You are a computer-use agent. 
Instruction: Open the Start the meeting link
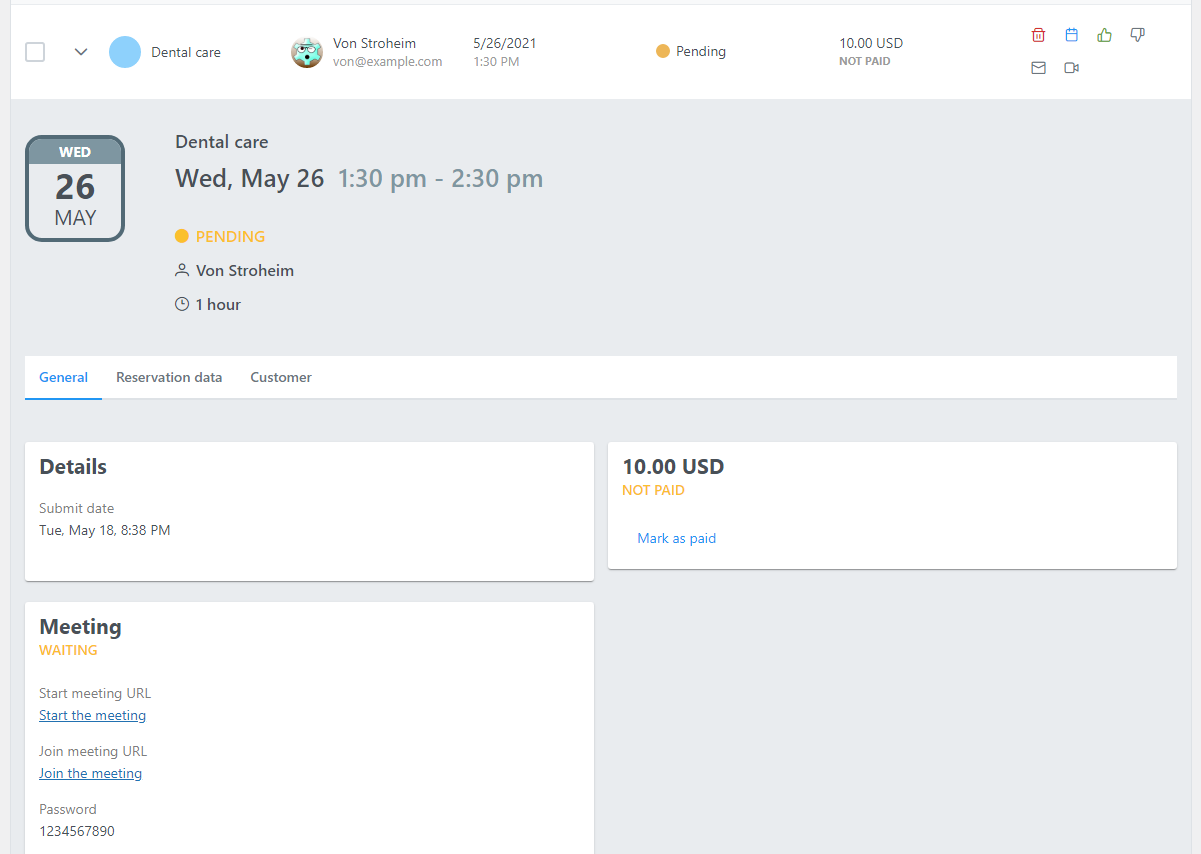point(93,715)
